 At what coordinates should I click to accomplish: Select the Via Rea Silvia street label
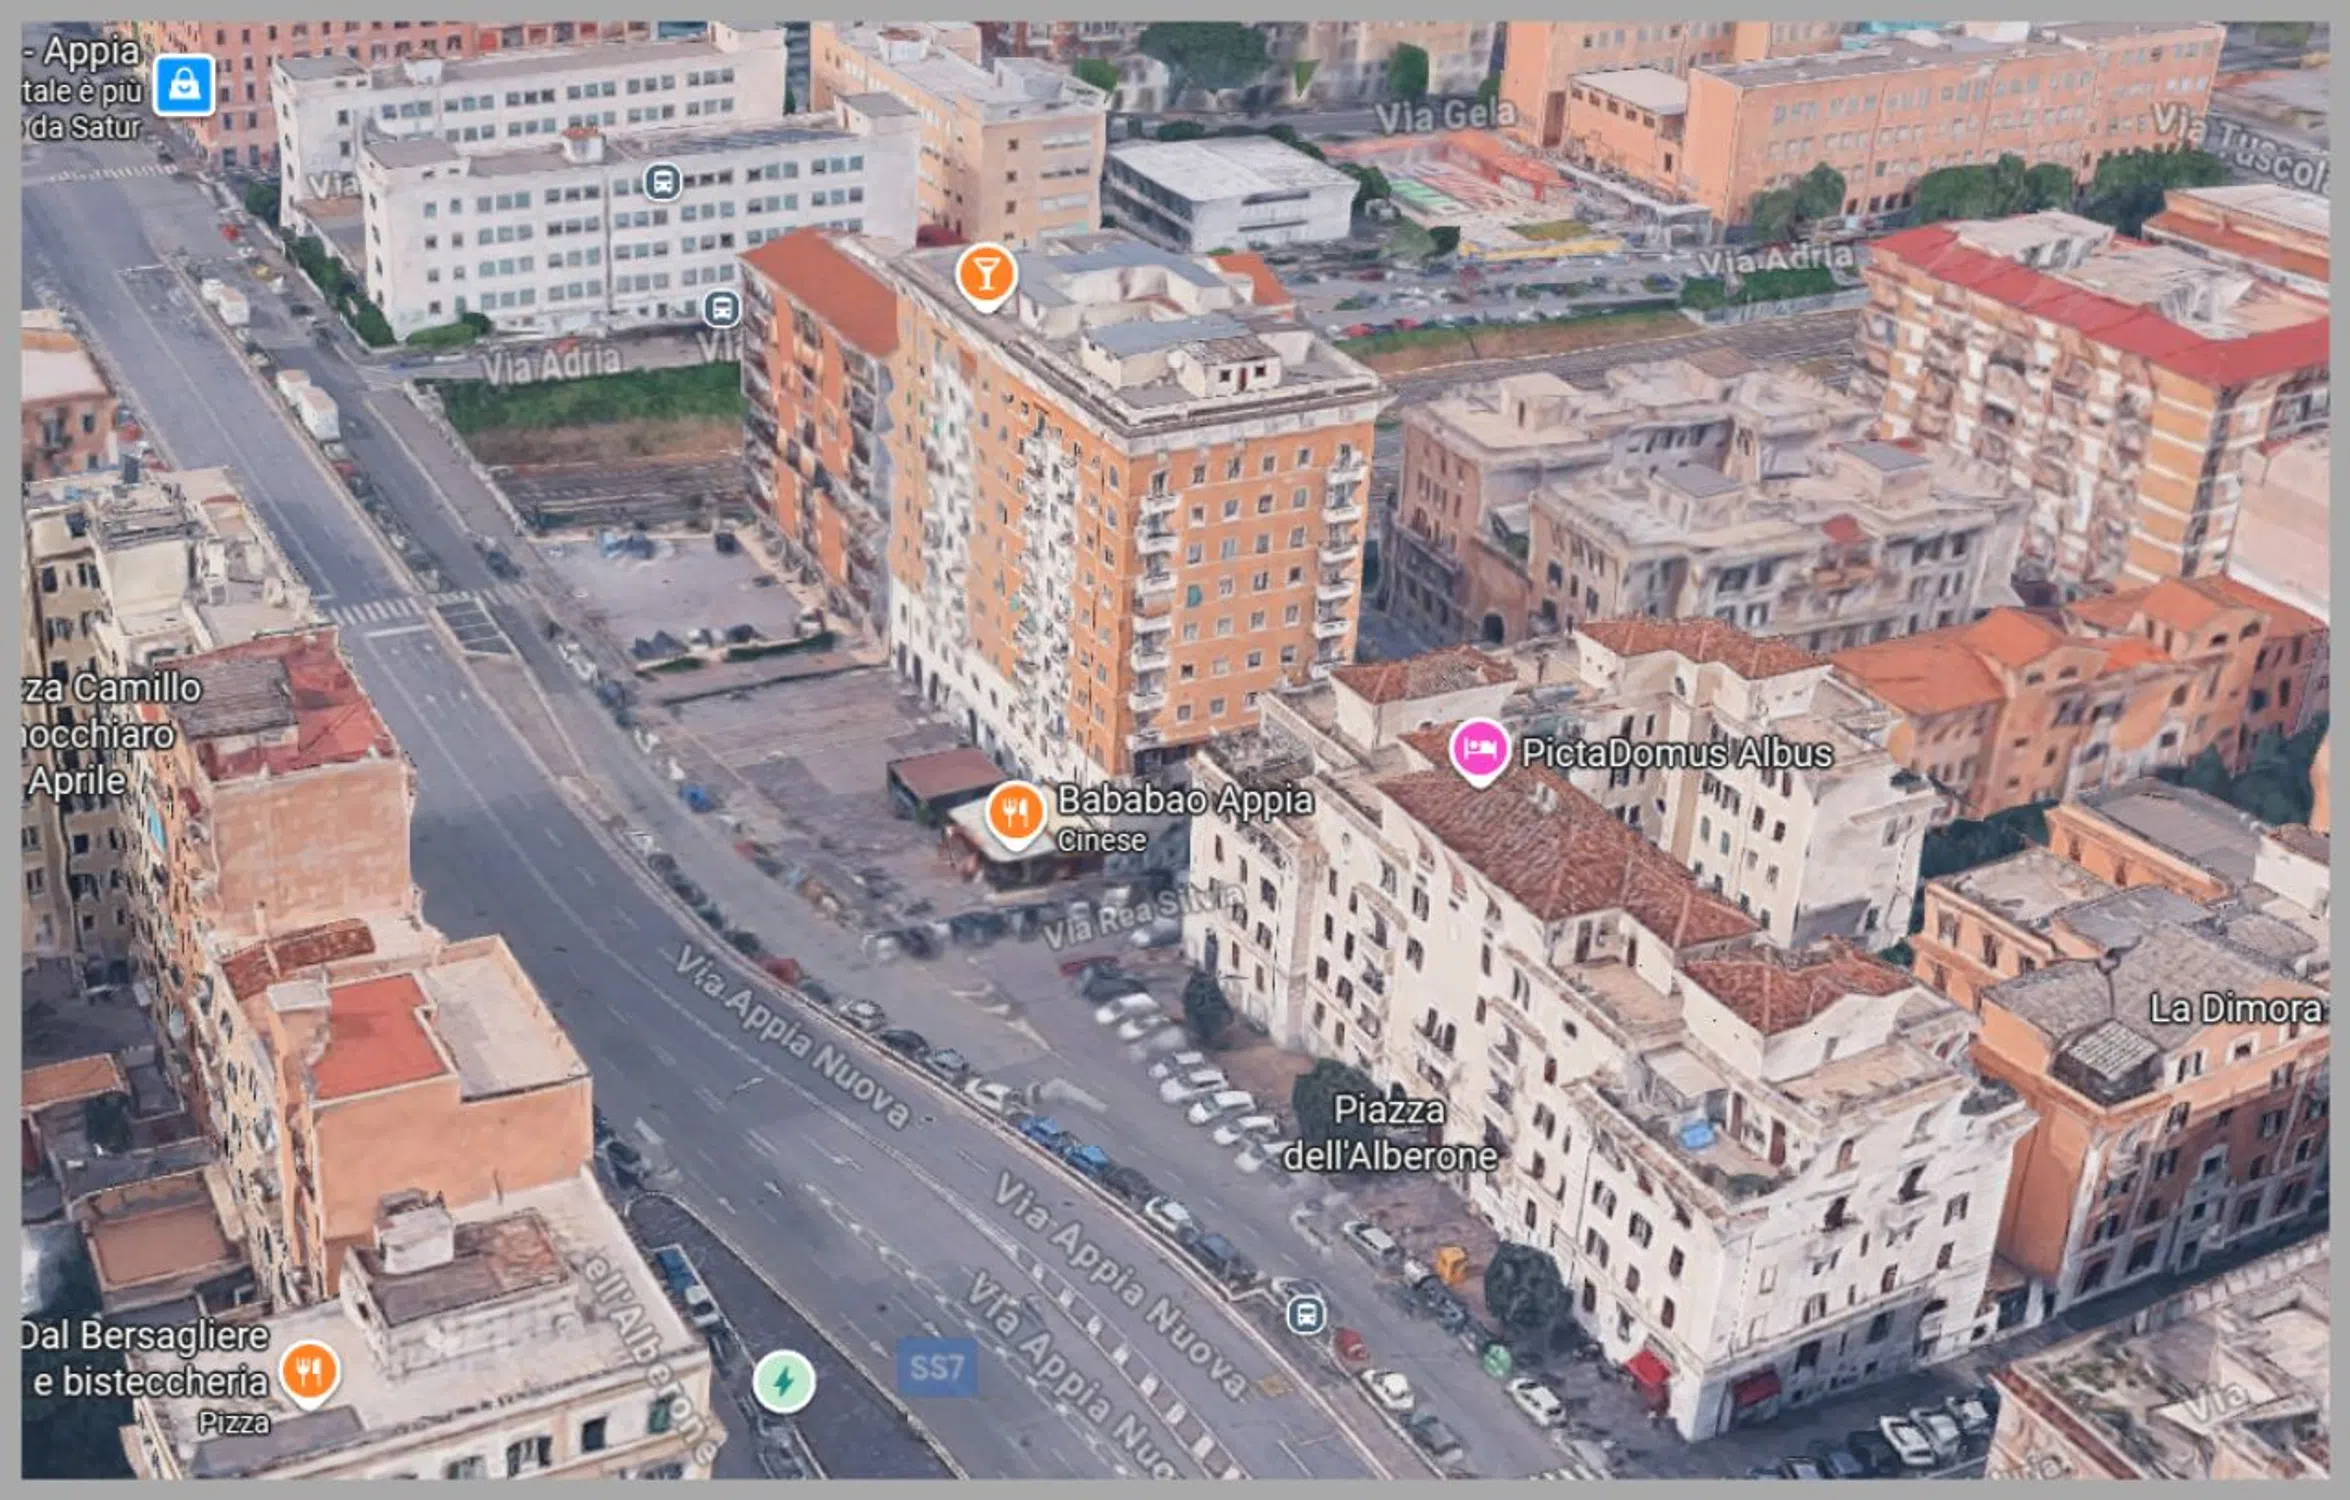pos(1142,915)
